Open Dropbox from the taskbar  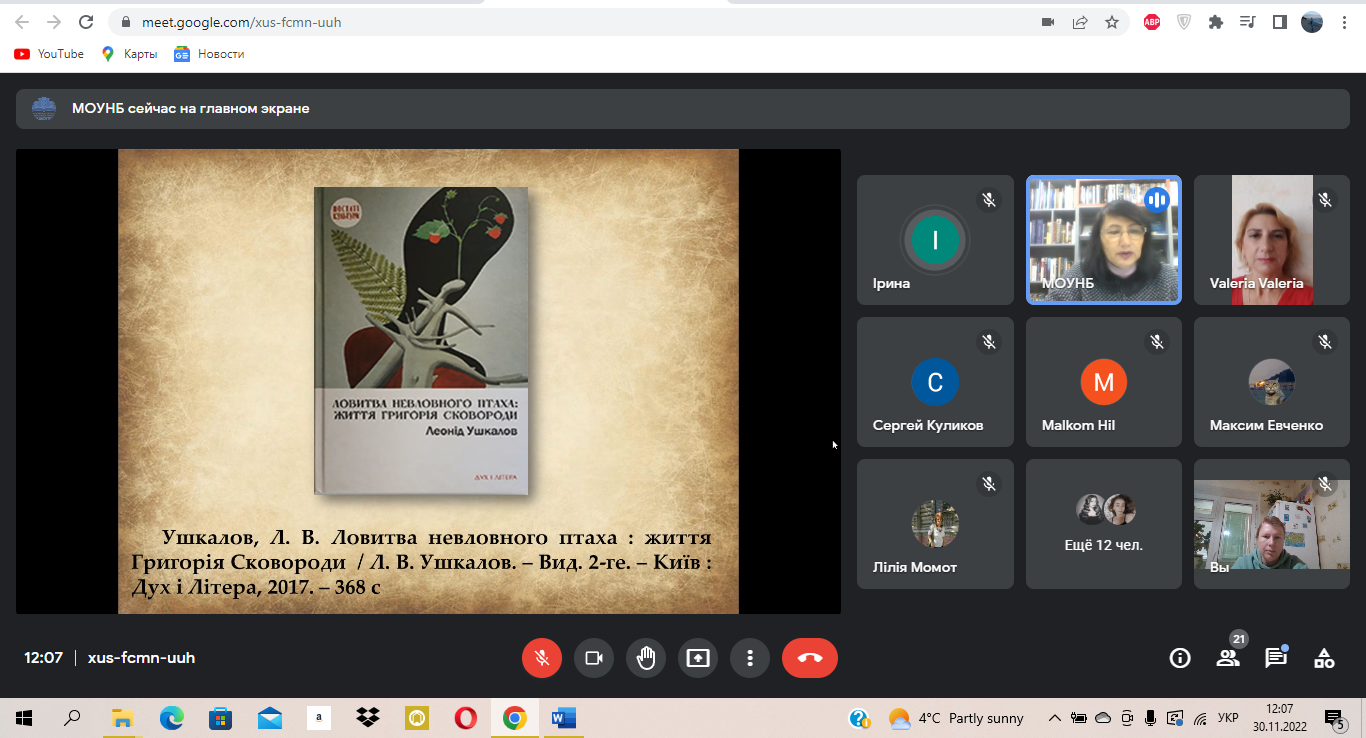(x=367, y=718)
